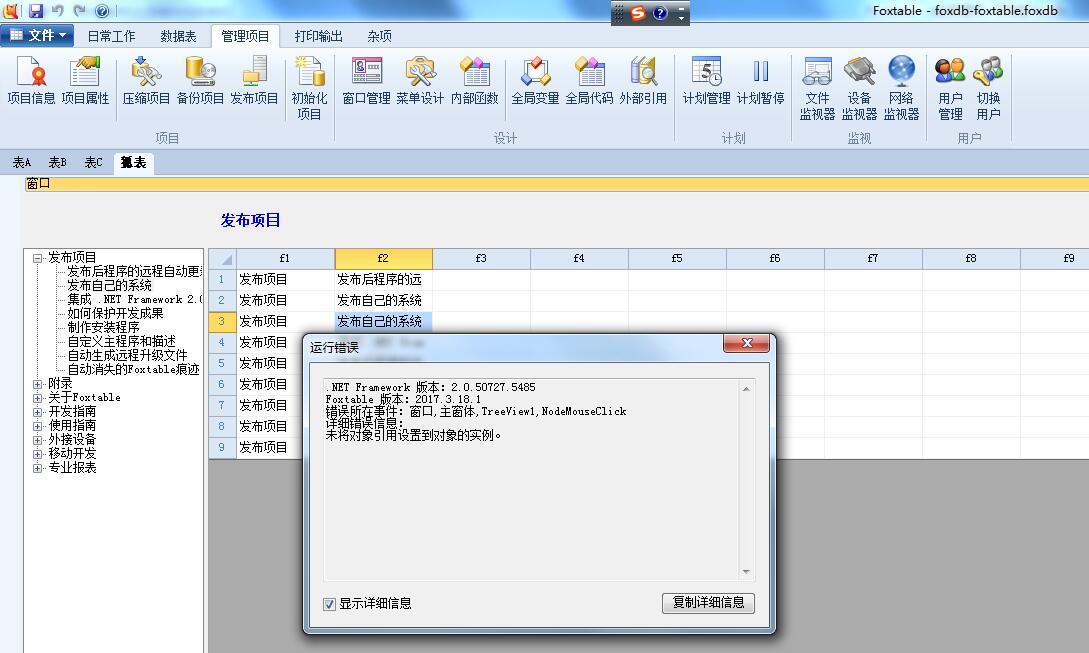Click the save icon in quick access toolbar
The height and width of the screenshot is (653, 1089).
click(36, 10)
